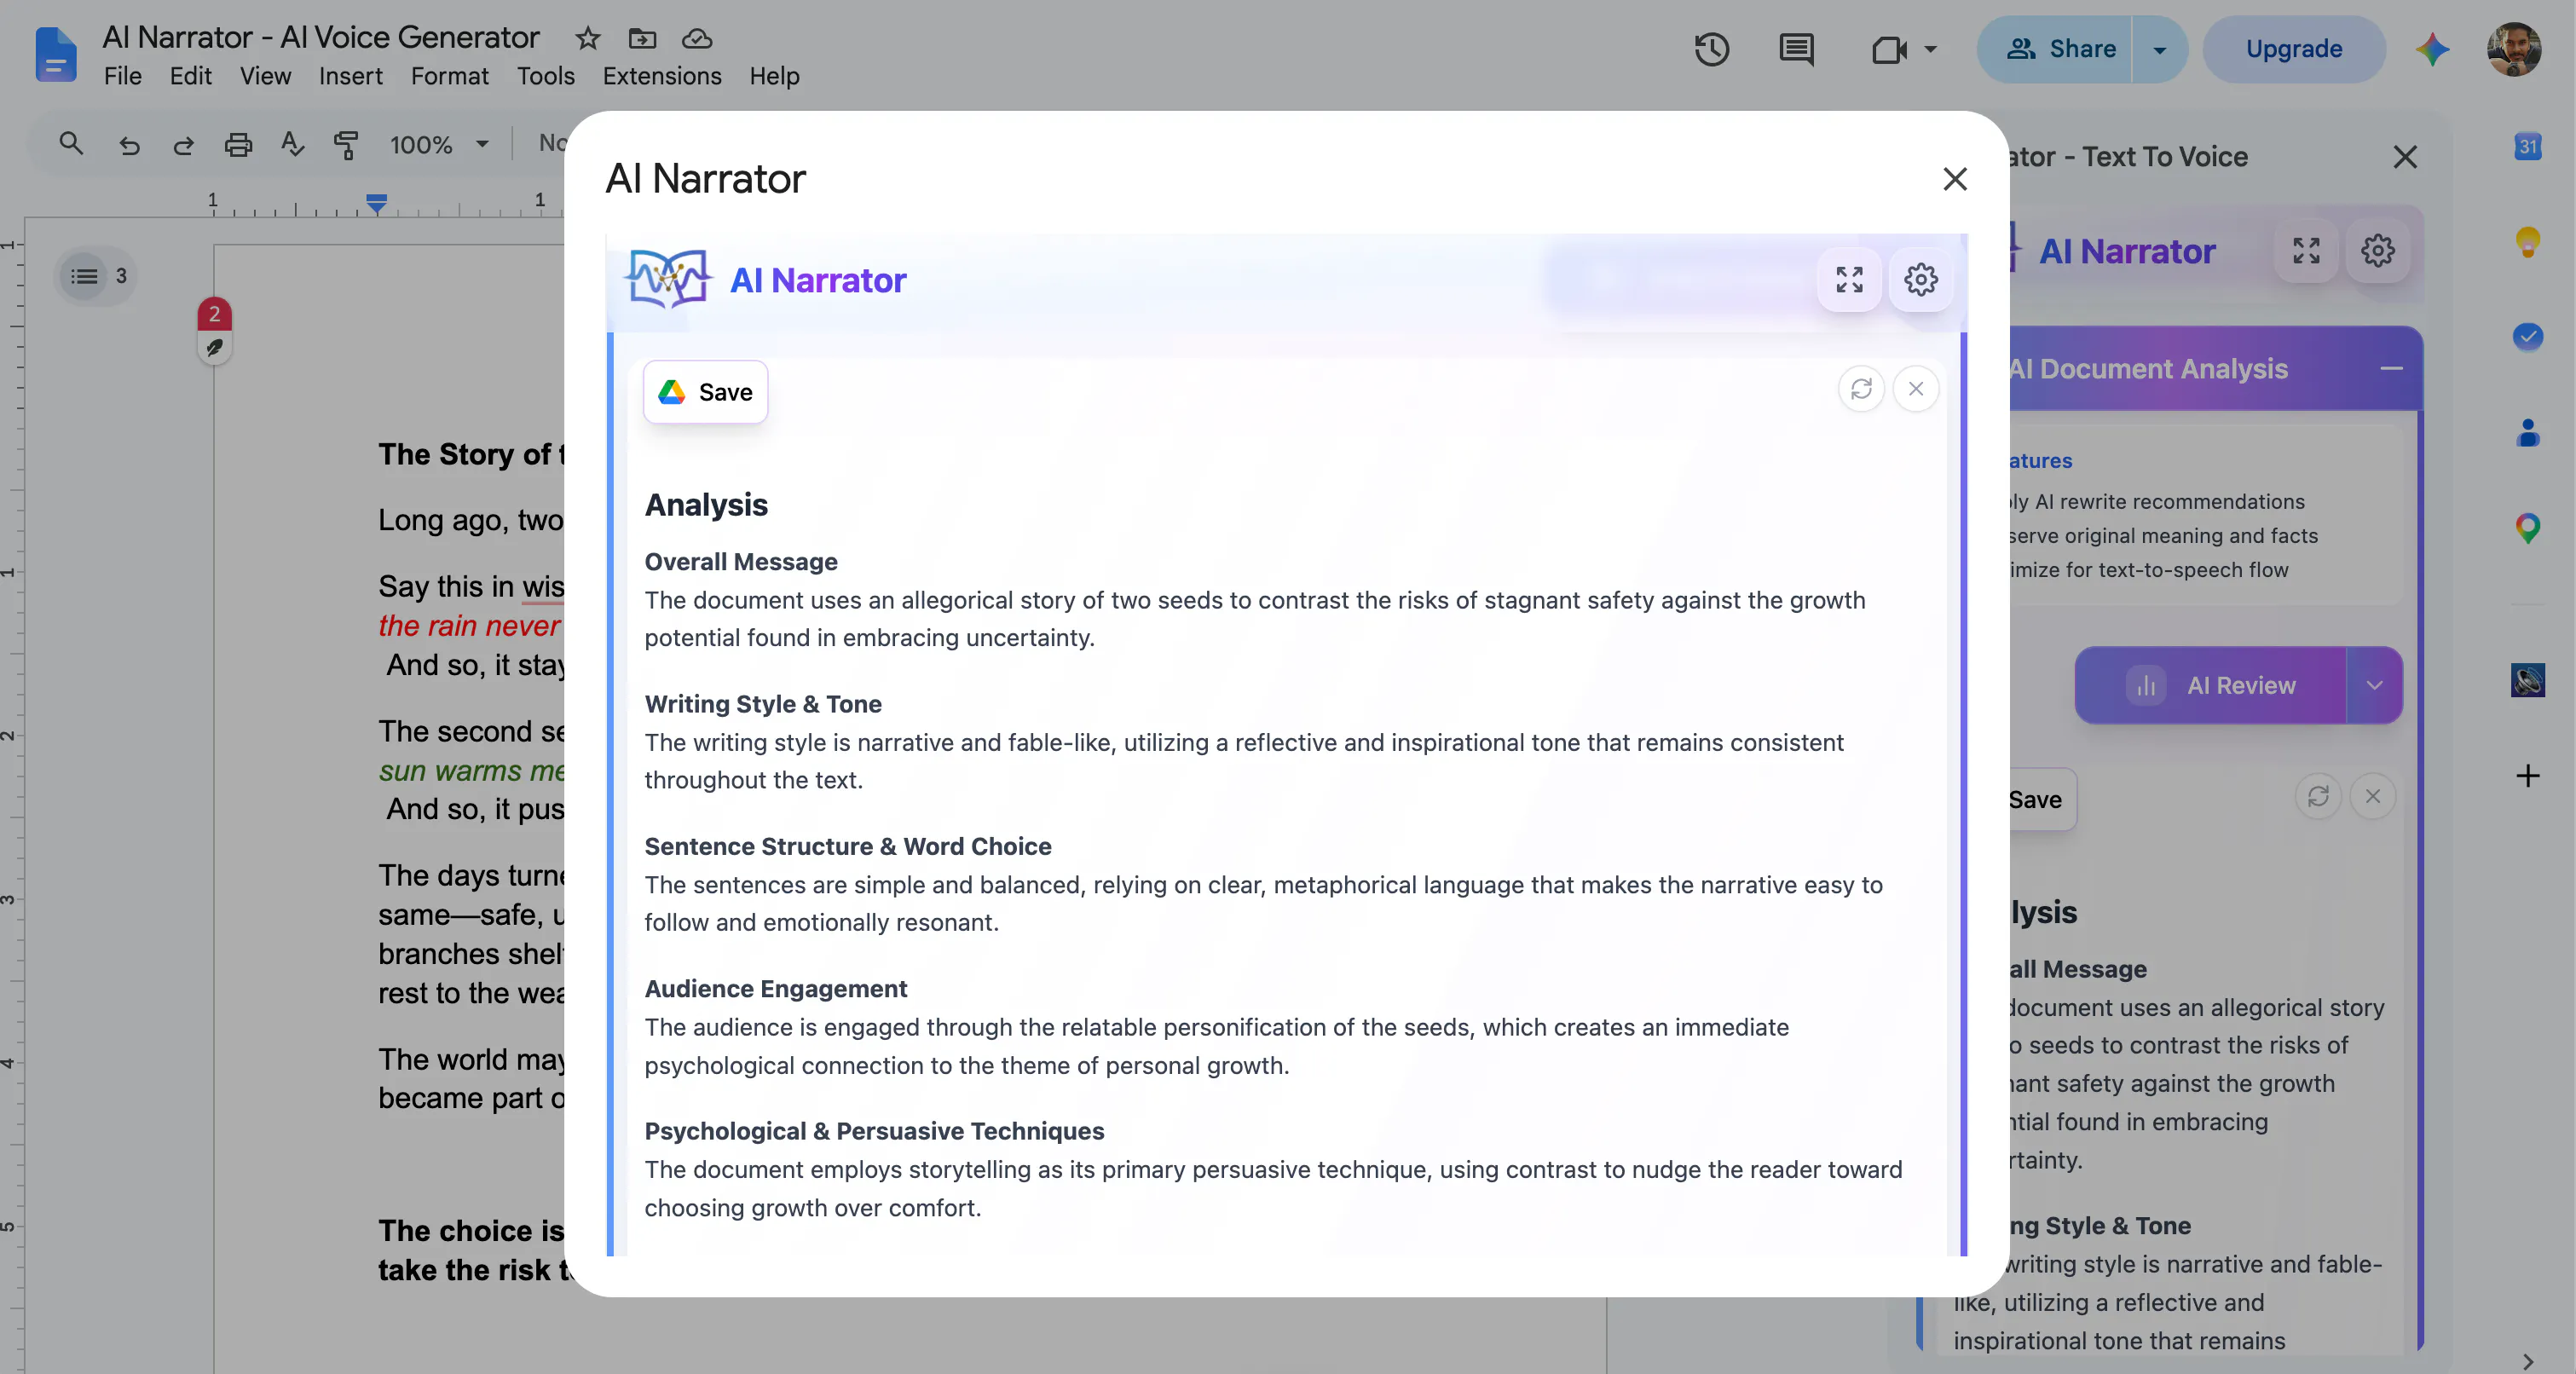Open the File menu
This screenshot has width=2576, height=1374.
coord(123,77)
